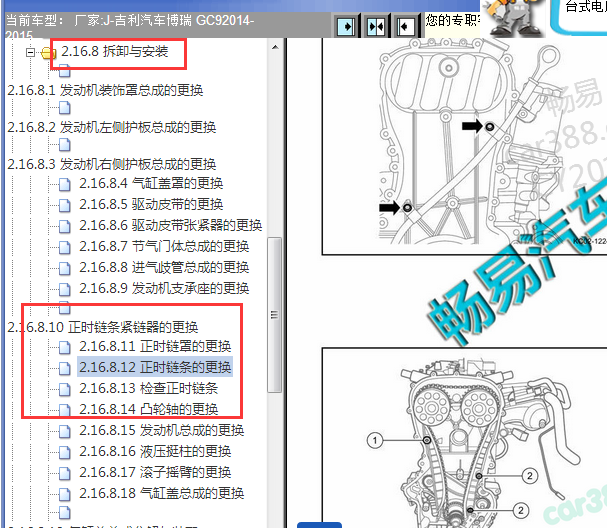Open 2.16.8.1 发动机装饰罩总成的更换
The image size is (607, 528).
pyautogui.click(x=105, y=90)
